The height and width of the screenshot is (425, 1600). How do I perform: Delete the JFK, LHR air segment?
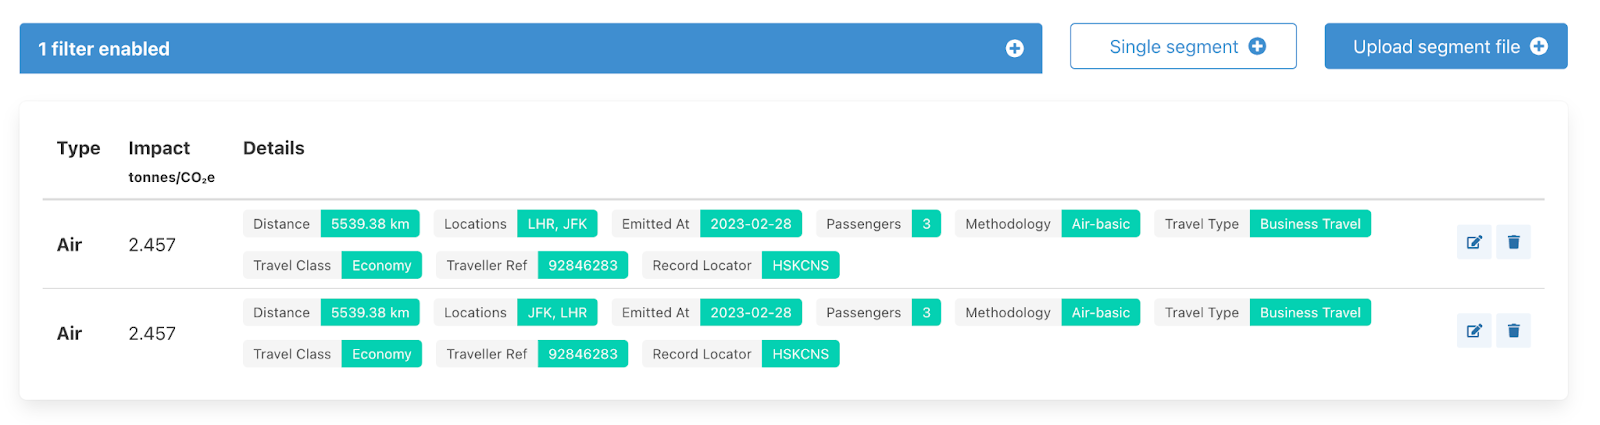pos(1513,331)
